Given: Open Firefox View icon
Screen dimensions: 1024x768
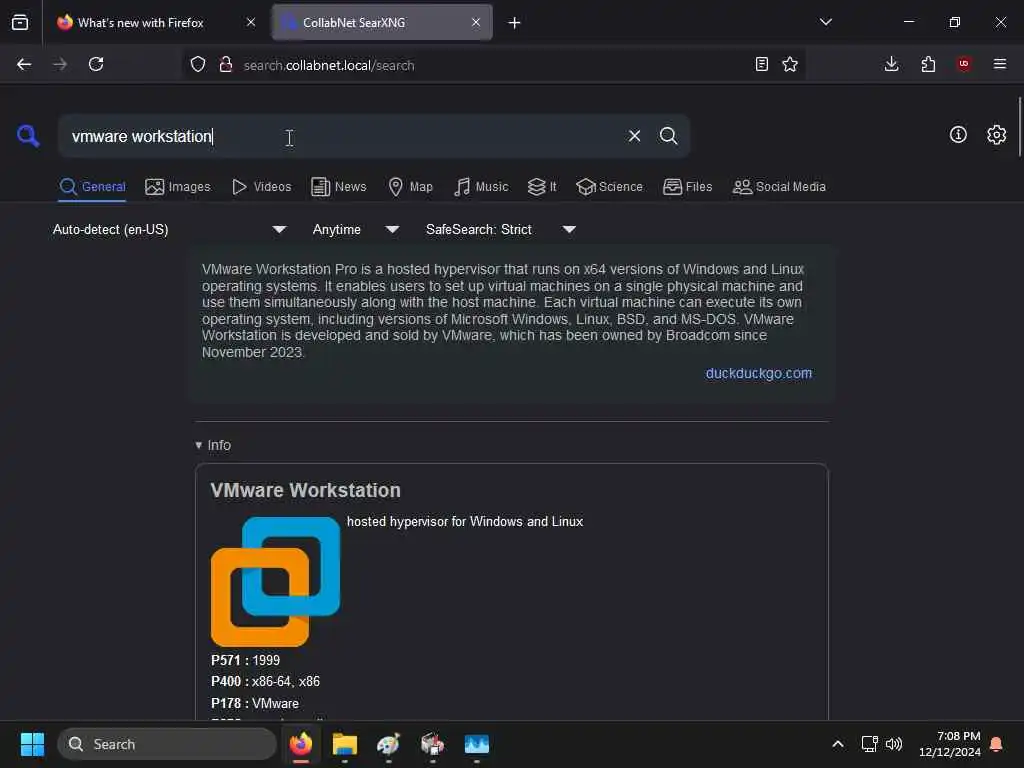Looking at the screenshot, I should (x=20, y=22).
